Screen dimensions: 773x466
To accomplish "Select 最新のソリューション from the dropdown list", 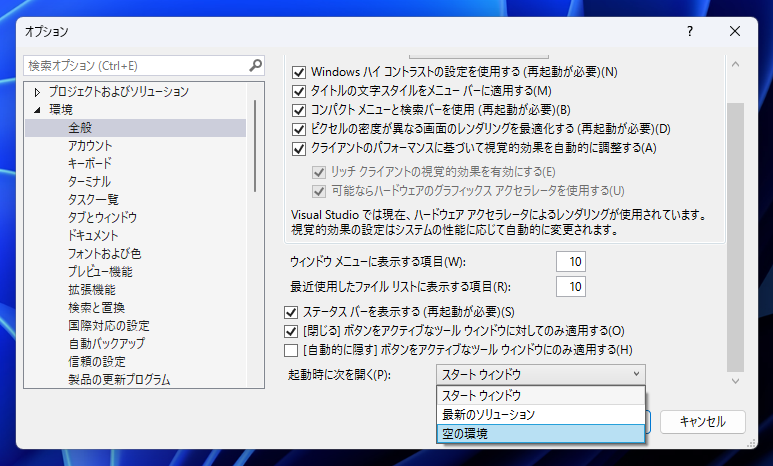I will [x=541, y=414].
